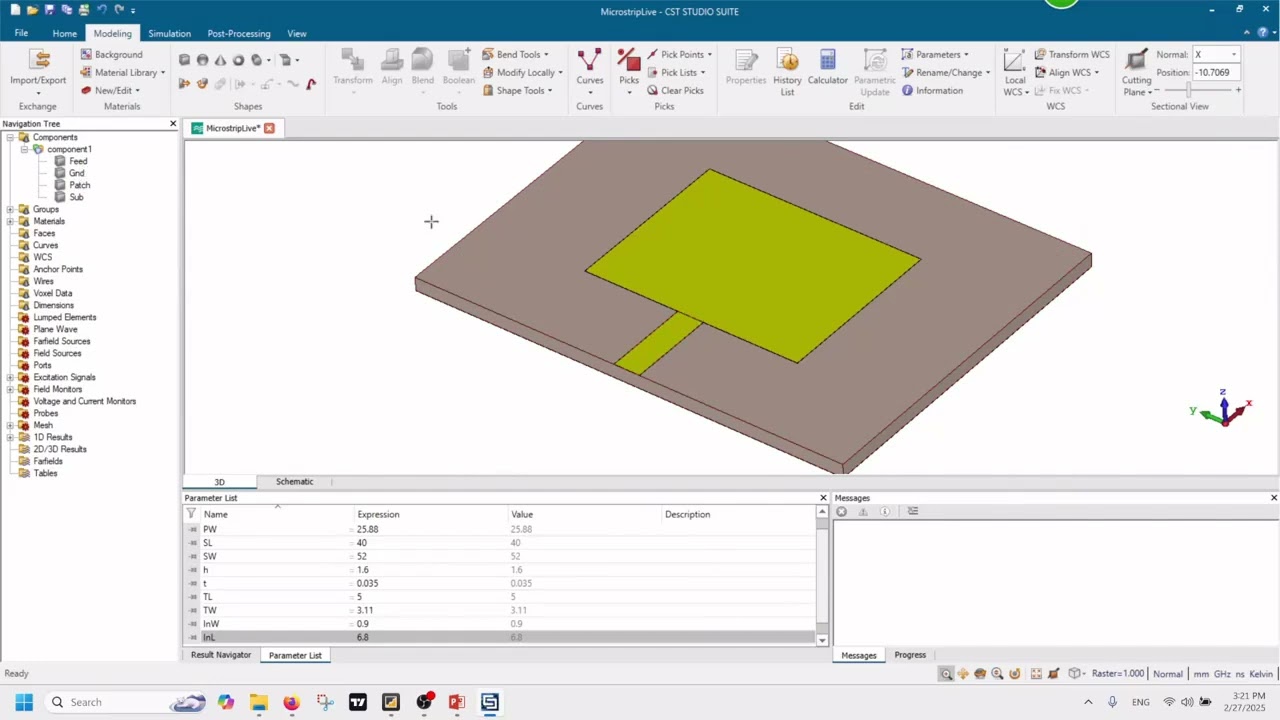Open the File menu
Viewport: 1280px width, 720px height.
[21, 33]
